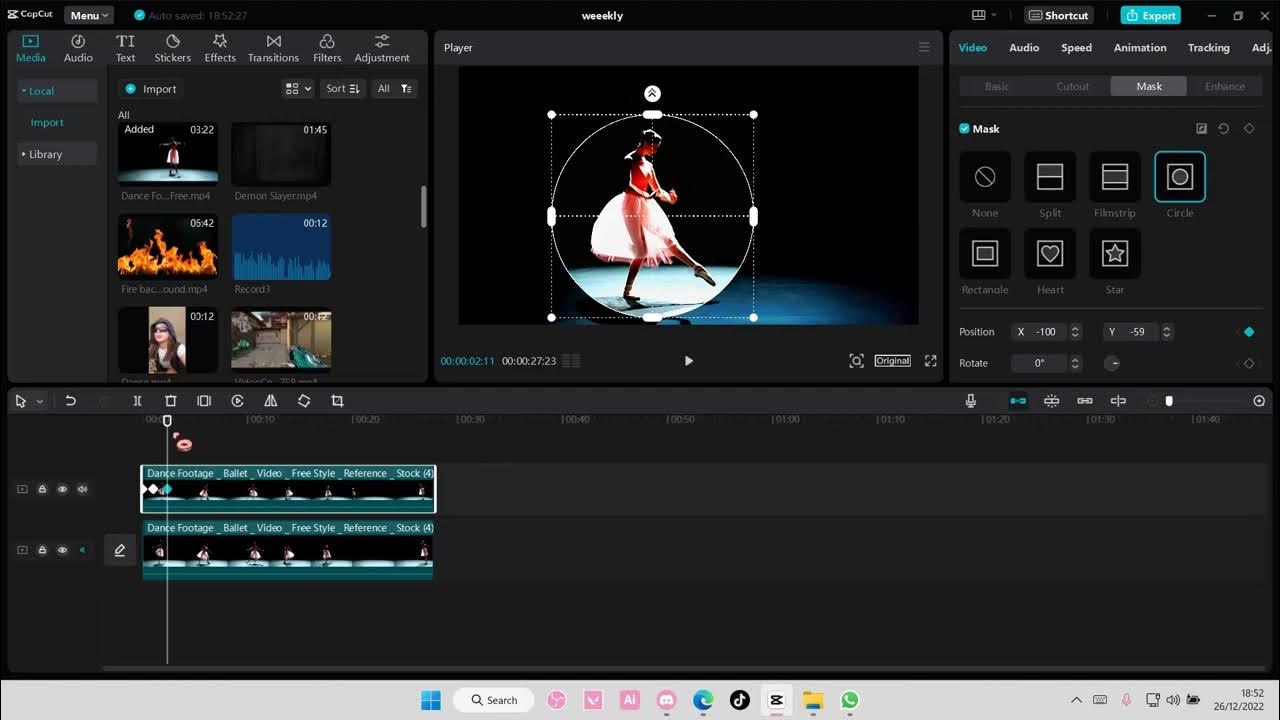Select Import under Local sidebar
Viewport: 1280px width, 720px height.
pyautogui.click(x=47, y=122)
